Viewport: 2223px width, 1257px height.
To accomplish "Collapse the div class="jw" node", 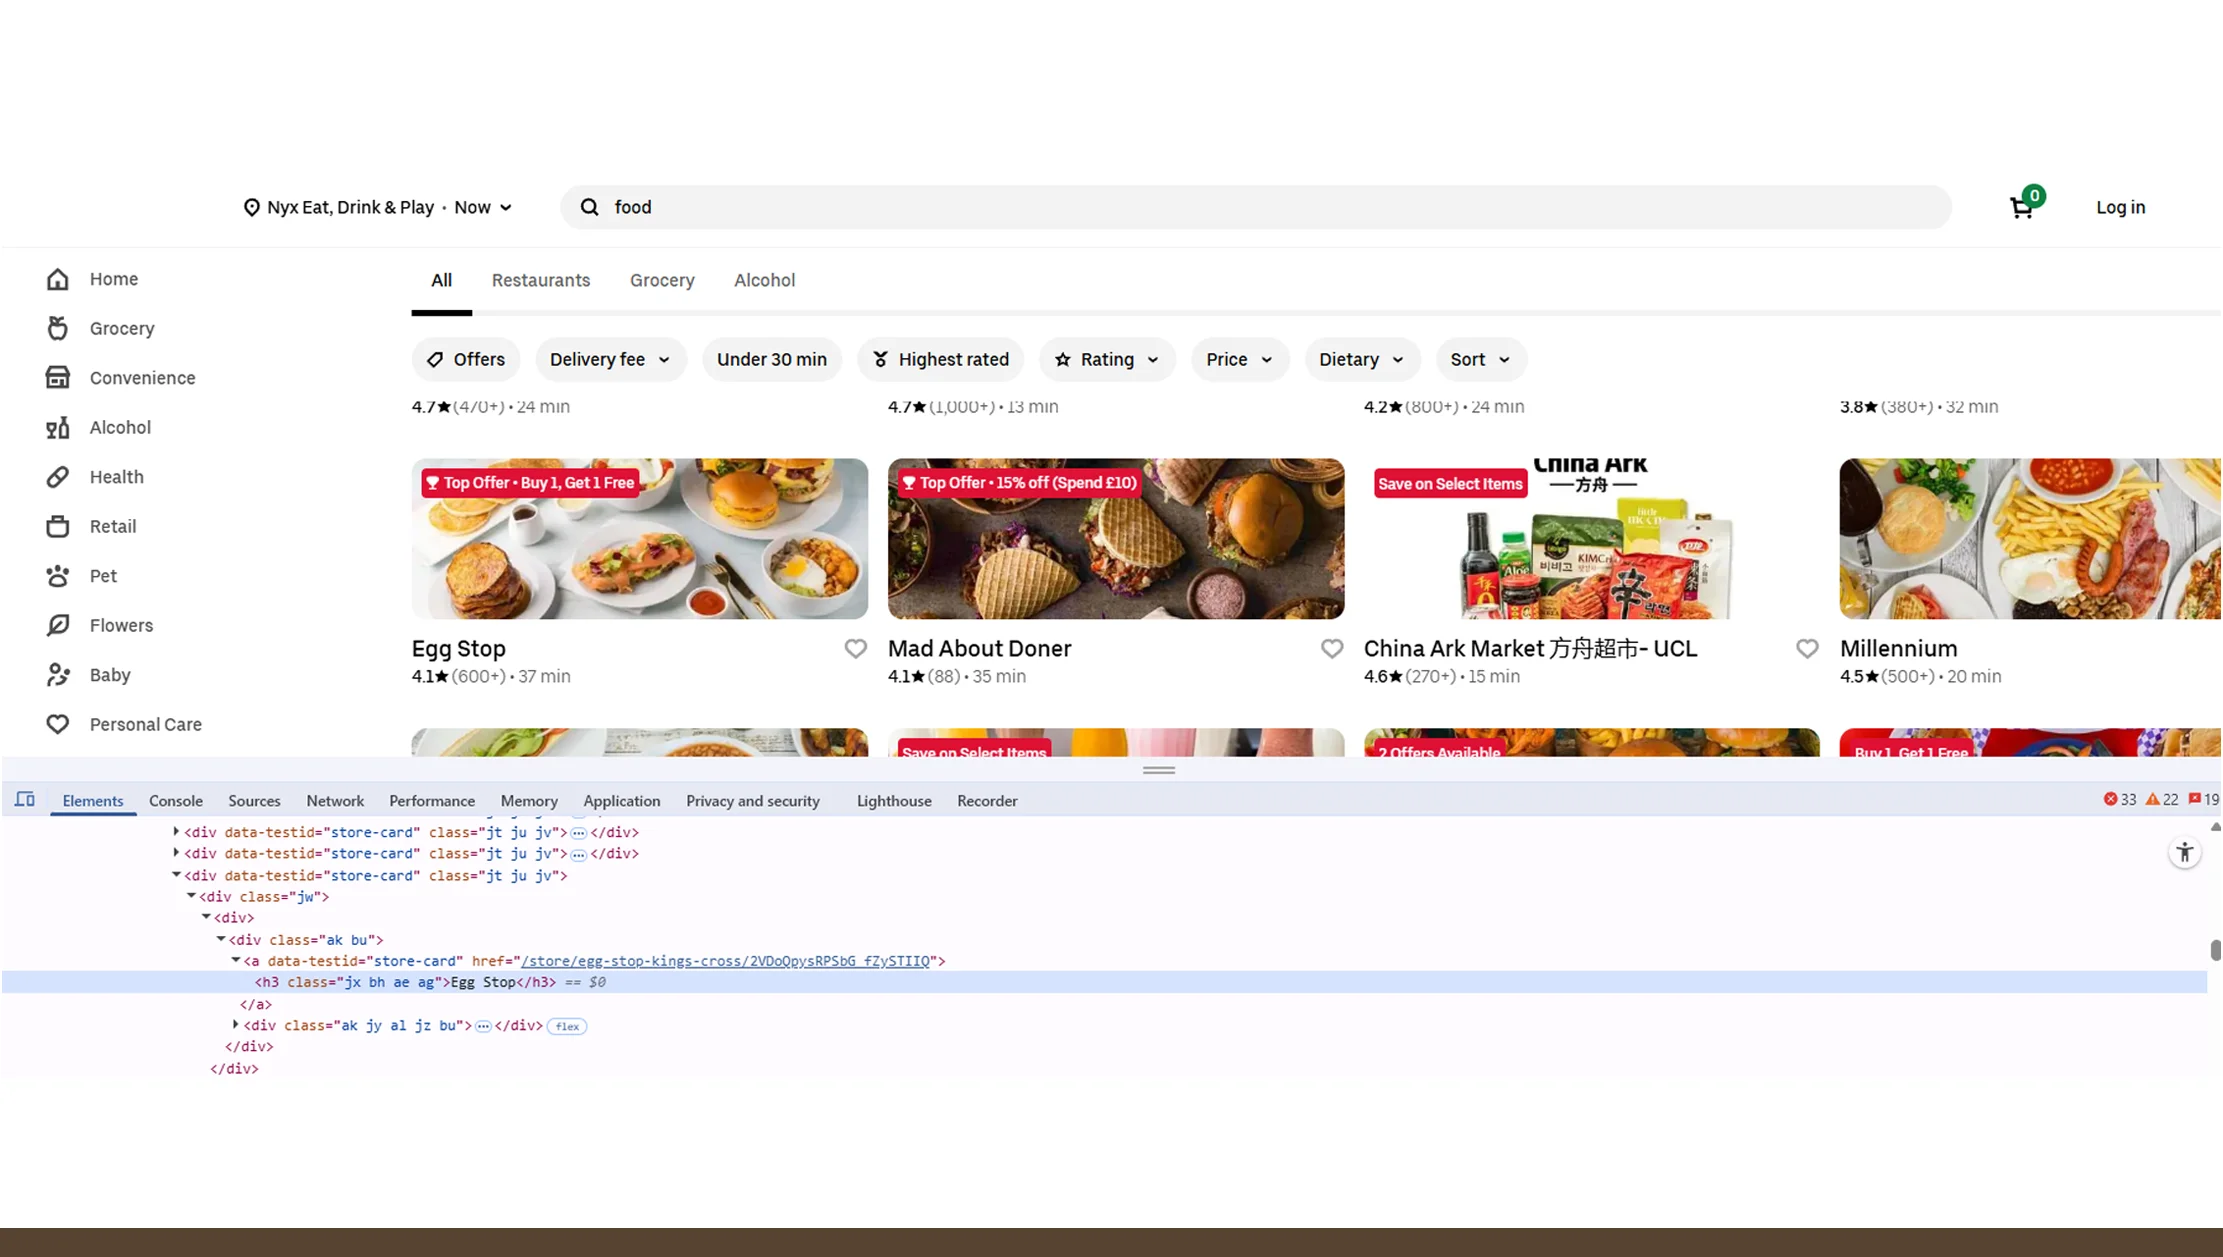I will pos(191,896).
